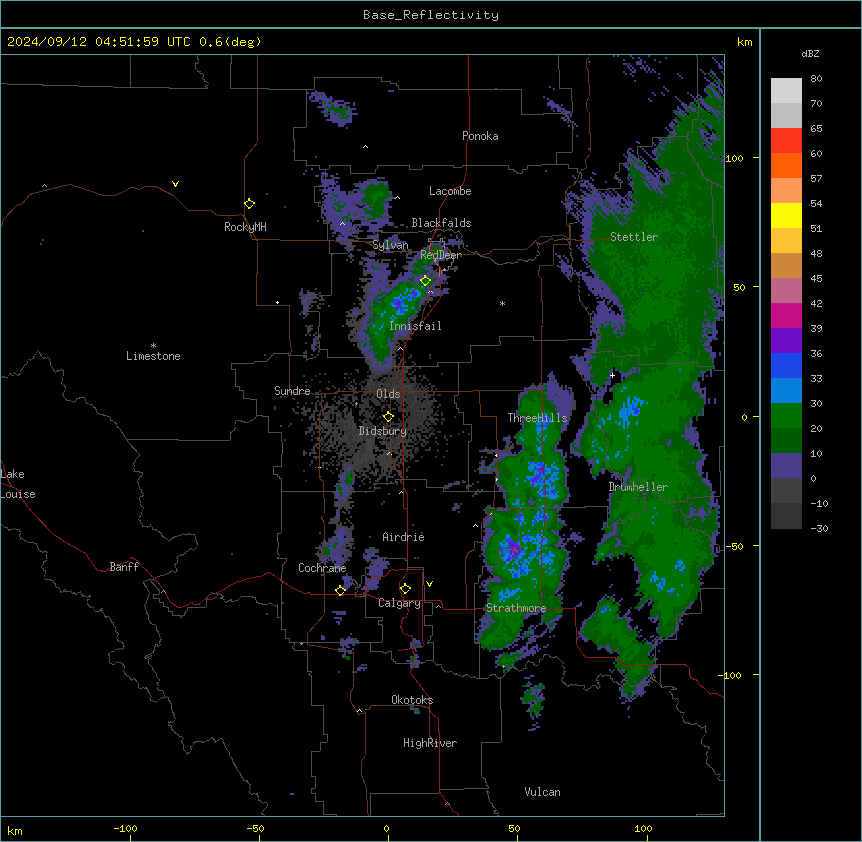The height and width of the screenshot is (842, 862).
Task: Select the 20 dBZ green legend swatch
Action: pos(786,416)
